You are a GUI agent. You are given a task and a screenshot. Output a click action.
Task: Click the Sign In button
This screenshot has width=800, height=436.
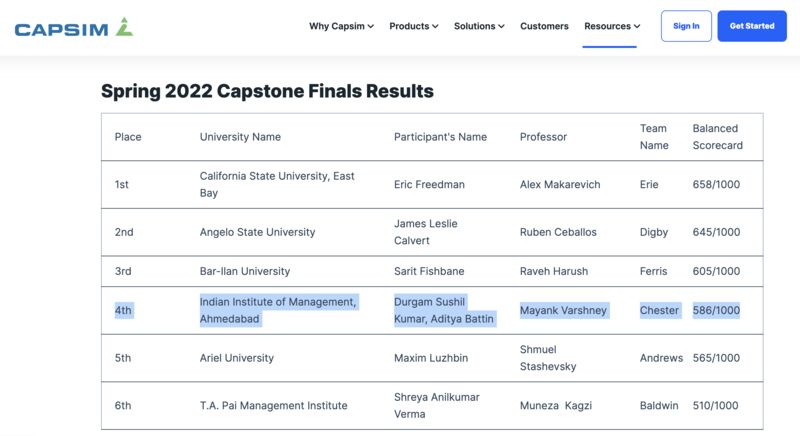tap(686, 26)
